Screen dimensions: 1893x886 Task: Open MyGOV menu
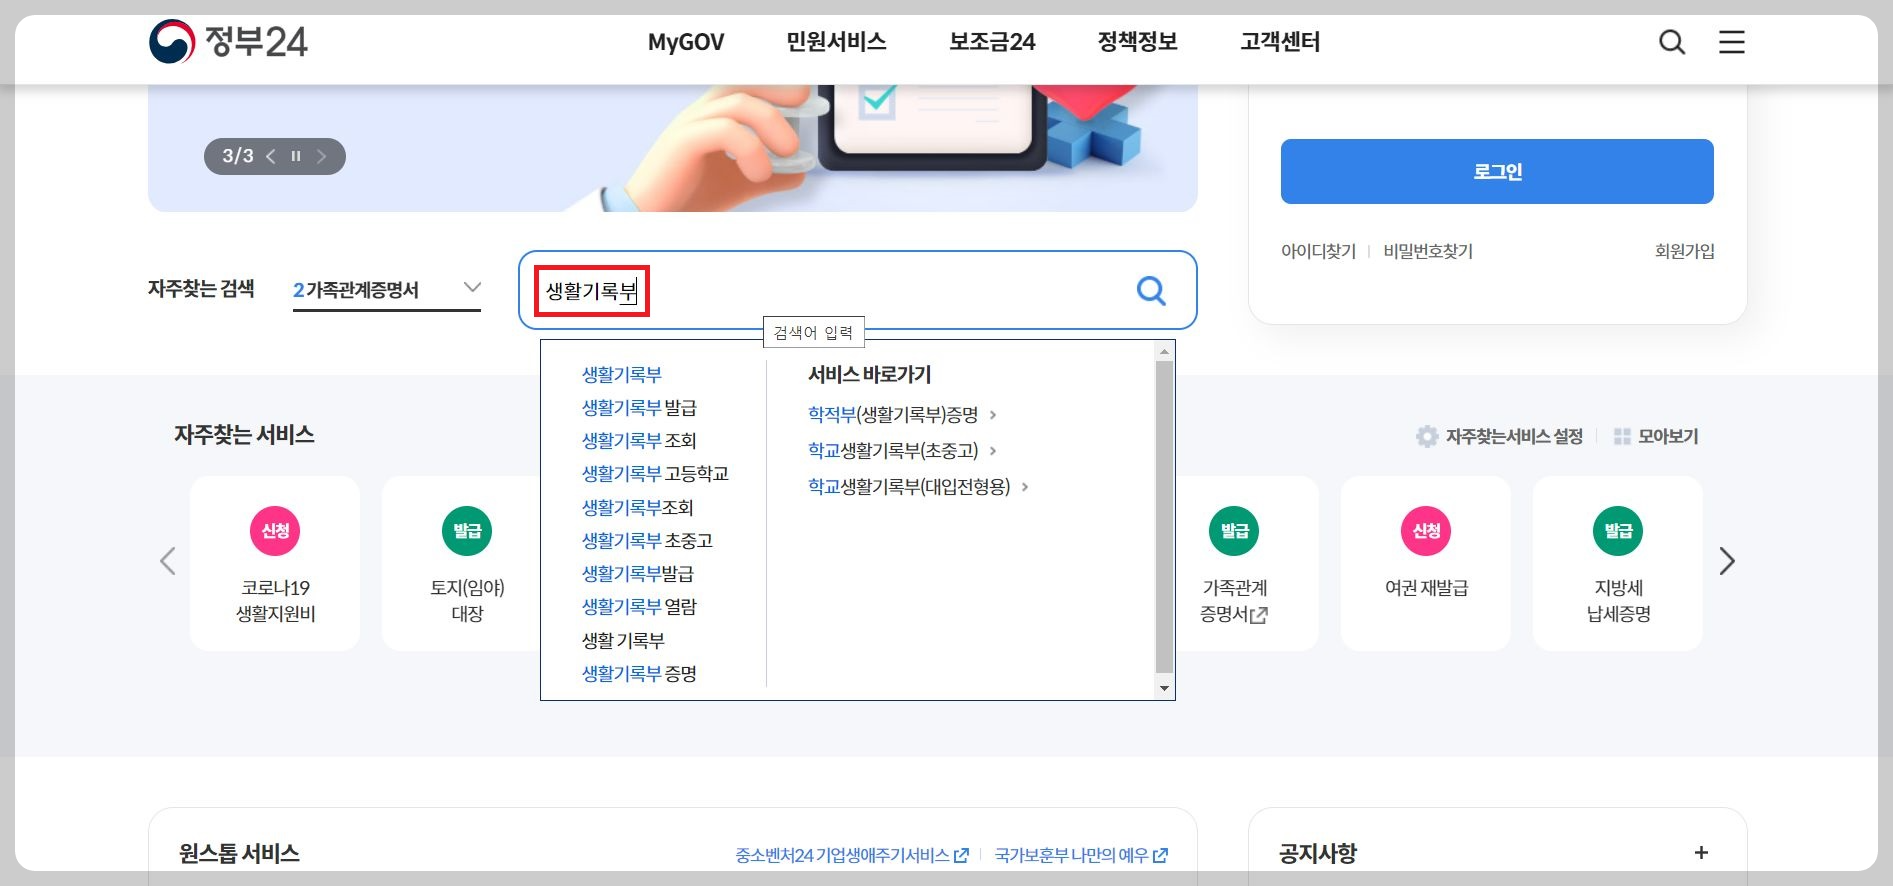coord(686,42)
